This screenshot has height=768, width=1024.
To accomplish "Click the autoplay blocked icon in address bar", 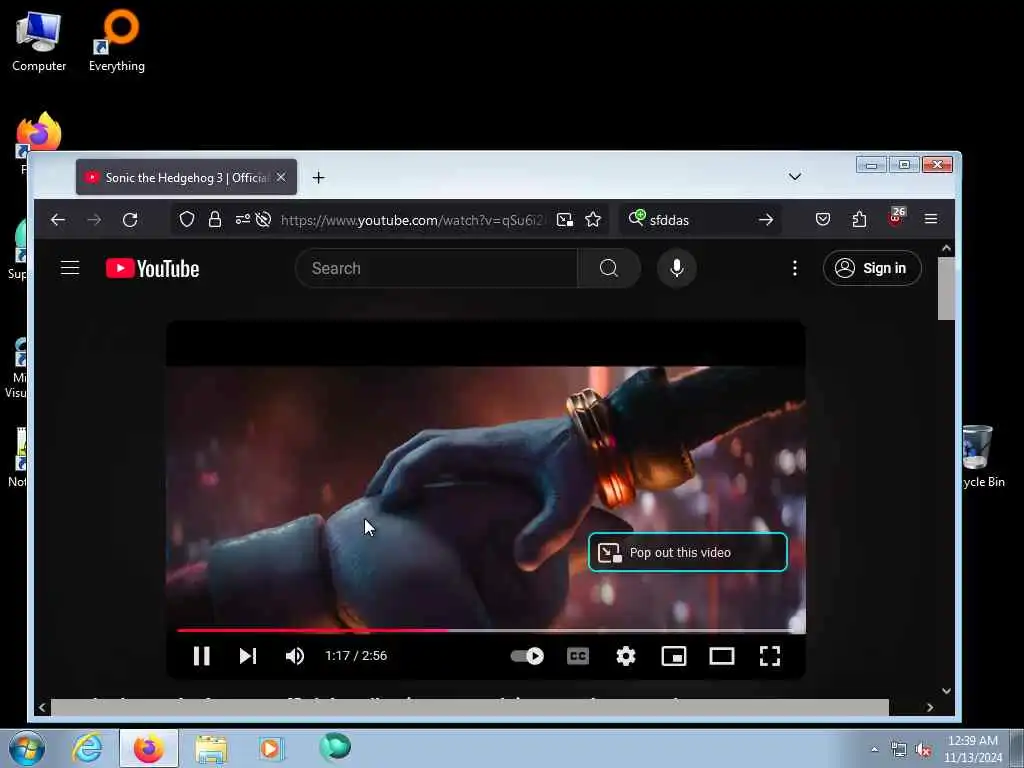I will [263, 219].
